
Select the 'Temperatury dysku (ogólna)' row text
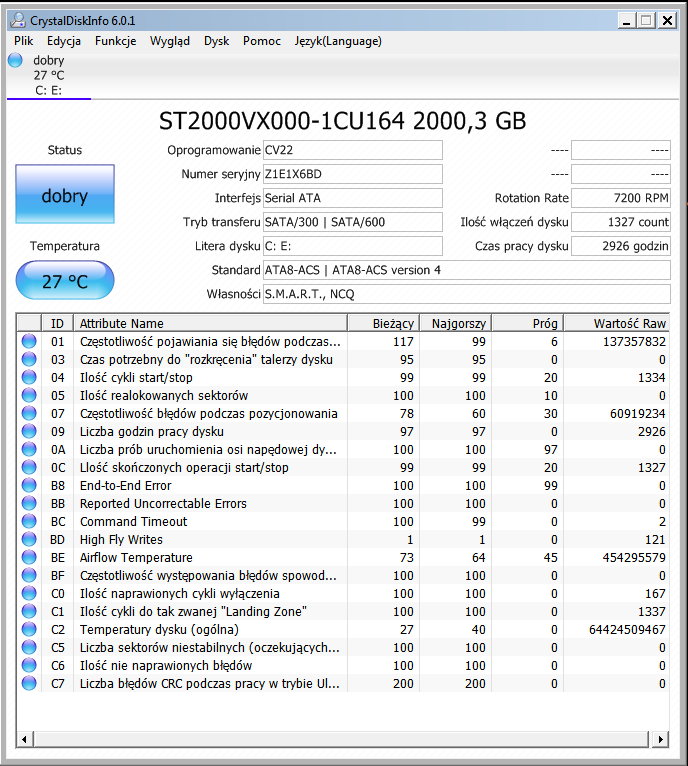point(159,629)
